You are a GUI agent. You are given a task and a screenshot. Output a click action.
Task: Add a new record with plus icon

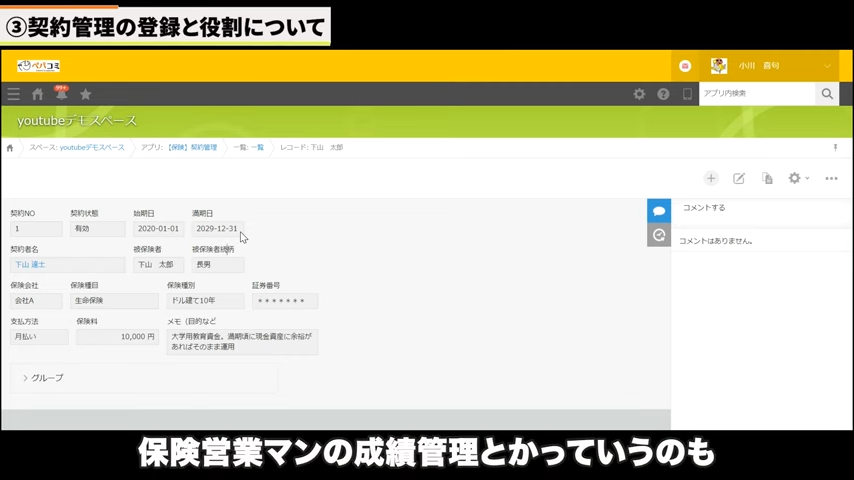click(x=711, y=178)
